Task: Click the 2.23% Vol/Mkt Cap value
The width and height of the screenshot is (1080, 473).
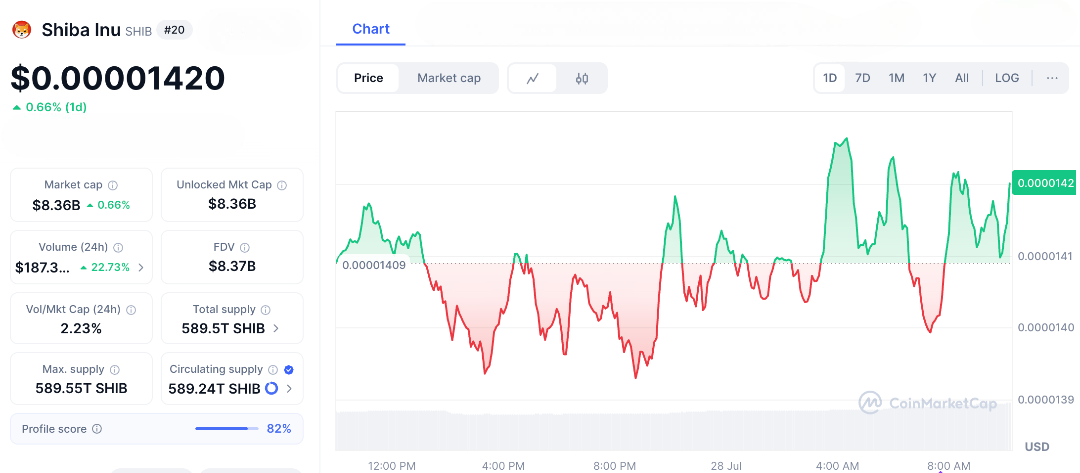Action: coord(81,328)
